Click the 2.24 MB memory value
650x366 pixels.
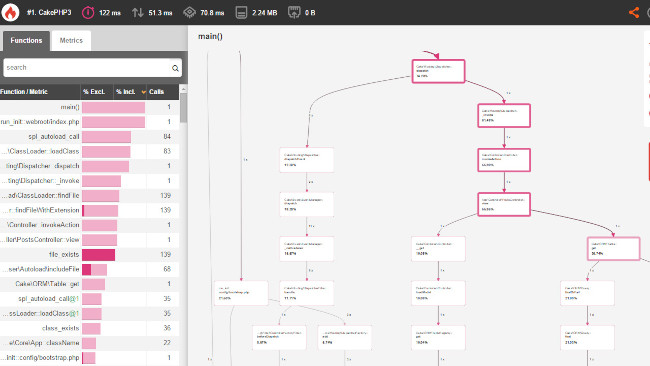click(x=264, y=13)
